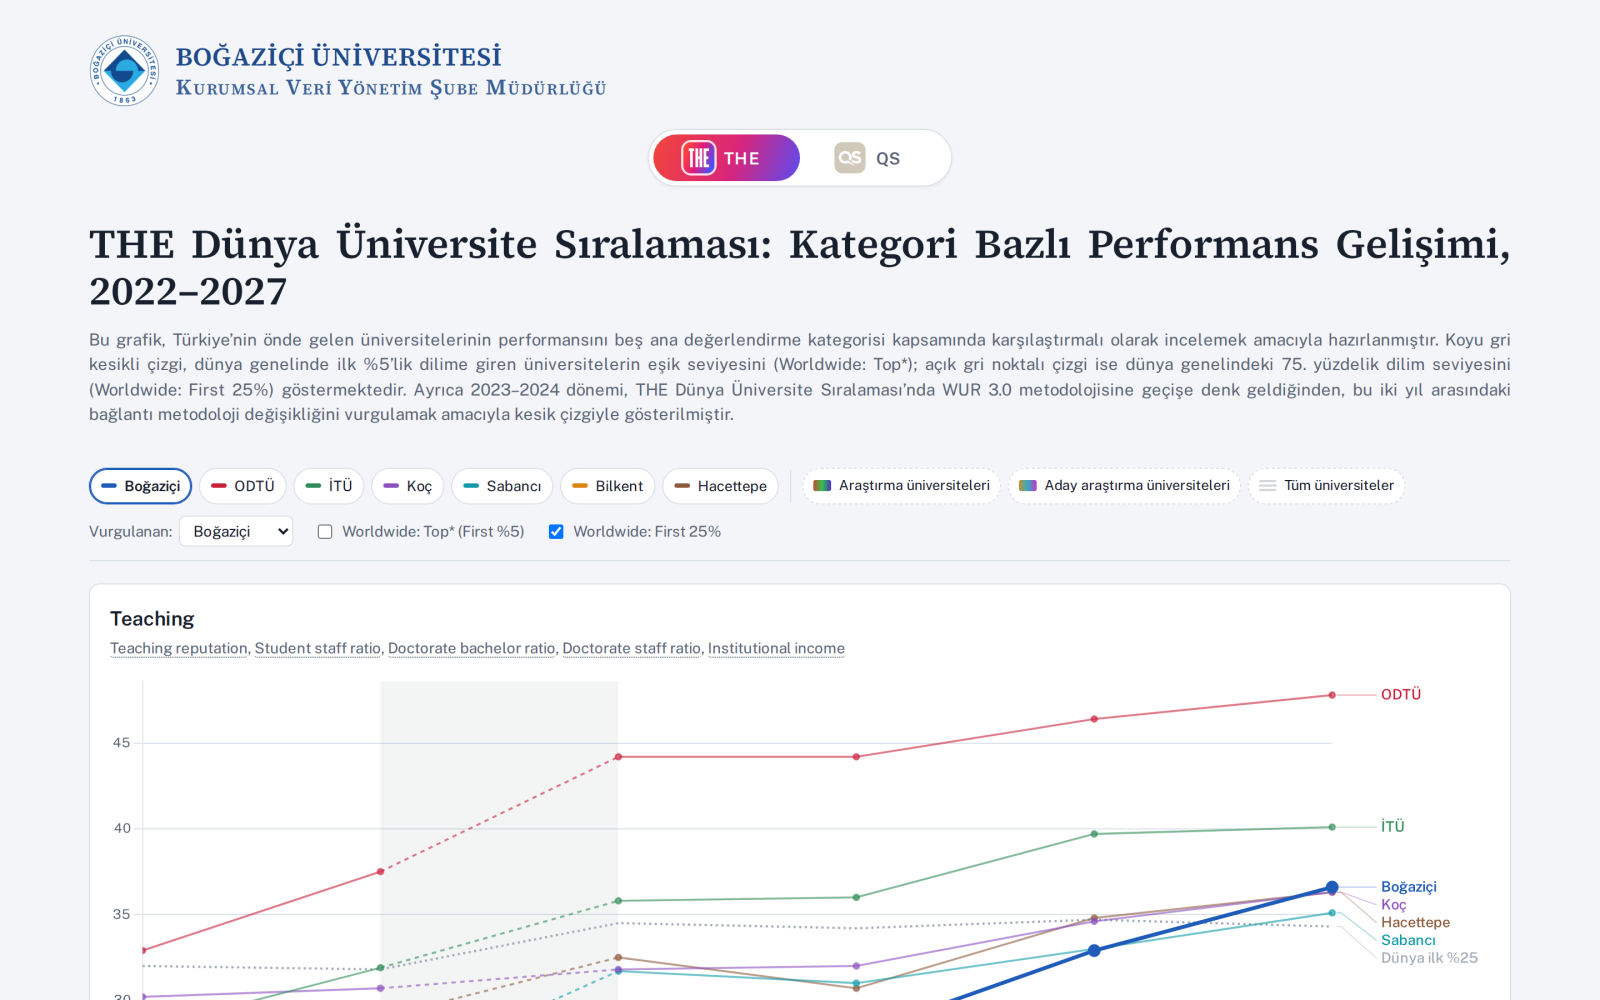Click the last ODTÜ data point on chart
This screenshot has width=1600, height=1000.
pos(1332,695)
